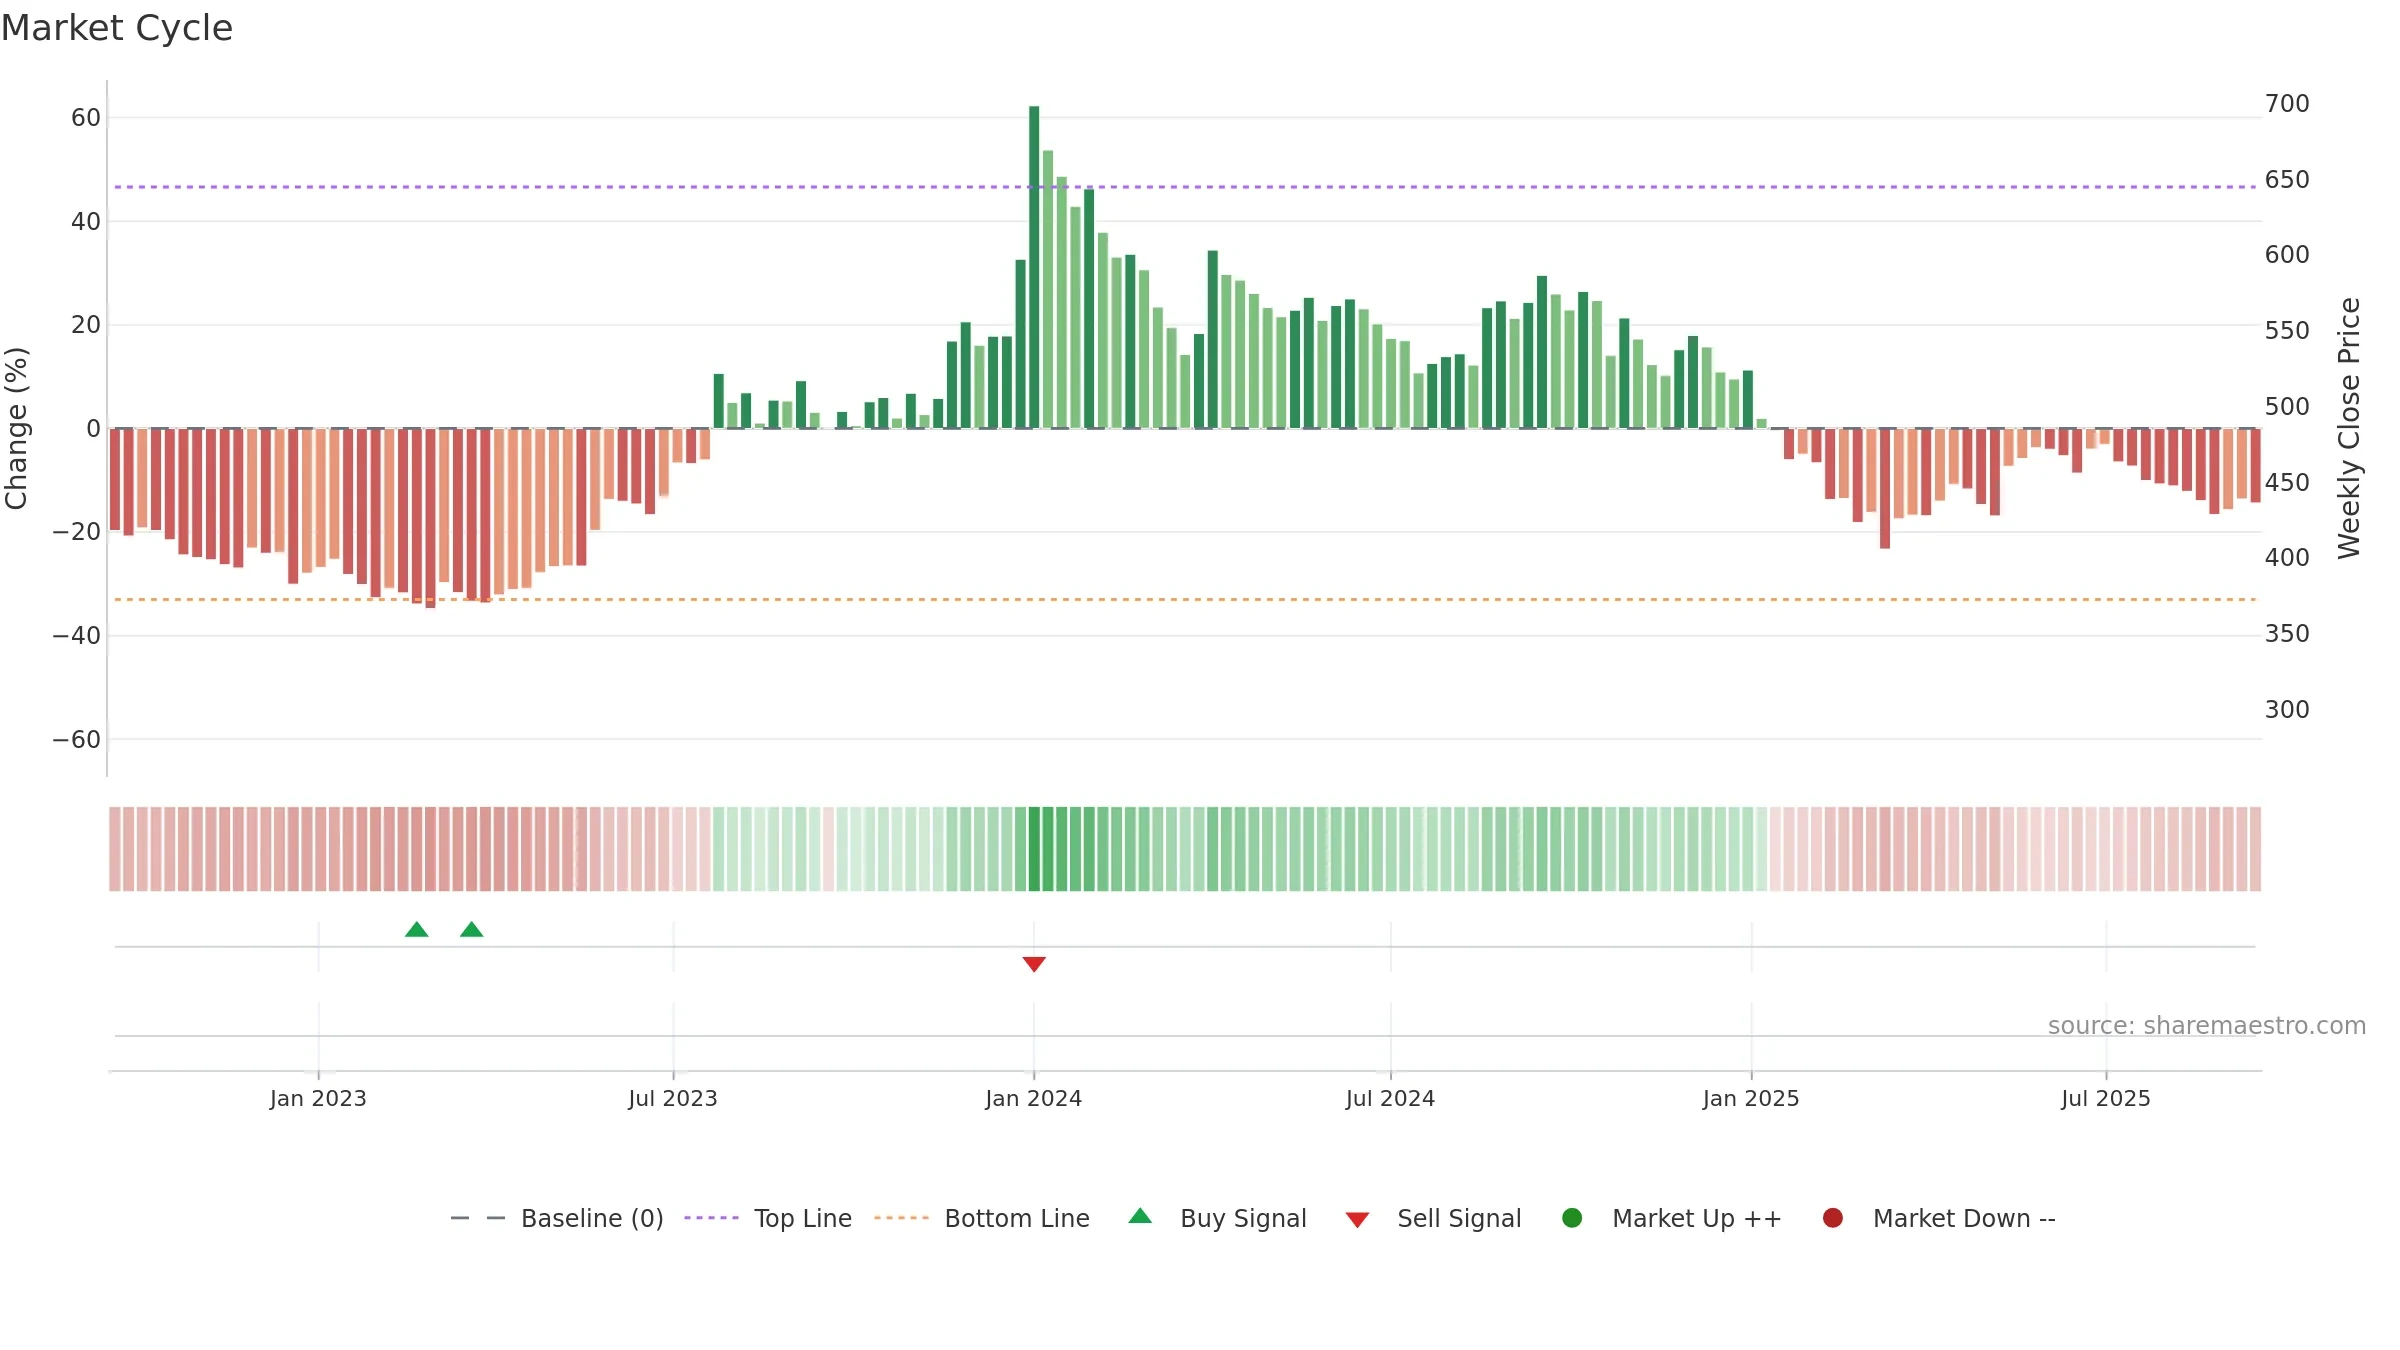Click the 650 price axis label

(2287, 180)
